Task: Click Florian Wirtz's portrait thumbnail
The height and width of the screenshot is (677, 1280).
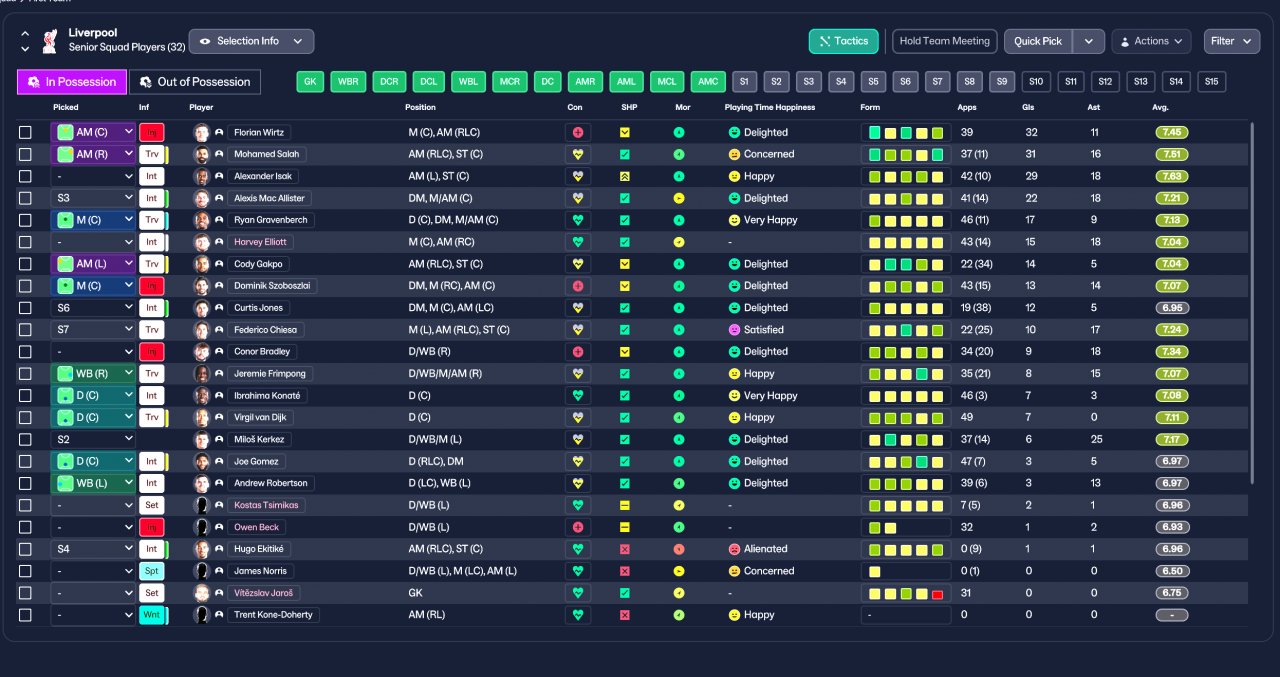Action: pos(202,132)
